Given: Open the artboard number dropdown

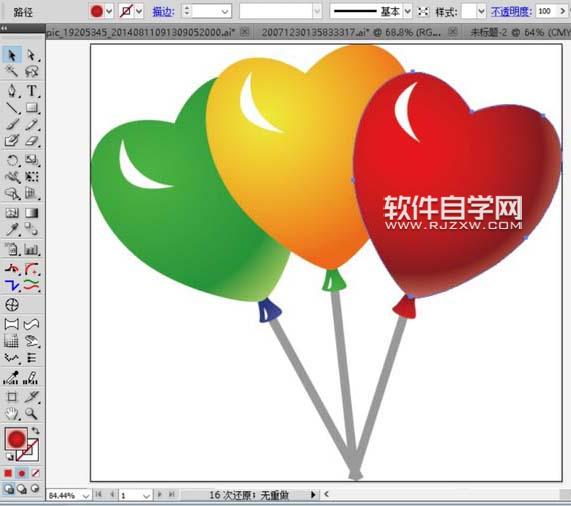Looking at the screenshot, I should (146, 495).
